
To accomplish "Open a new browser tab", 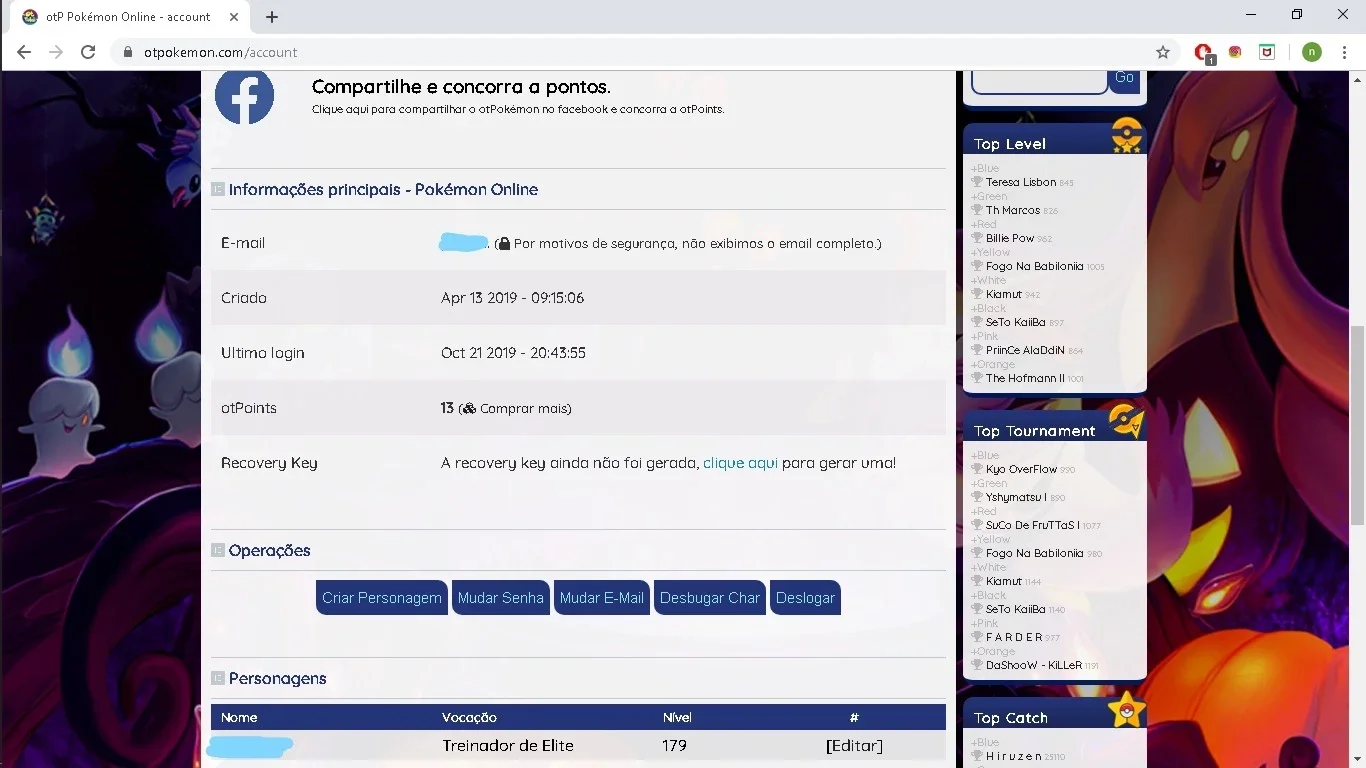I will tap(272, 17).
